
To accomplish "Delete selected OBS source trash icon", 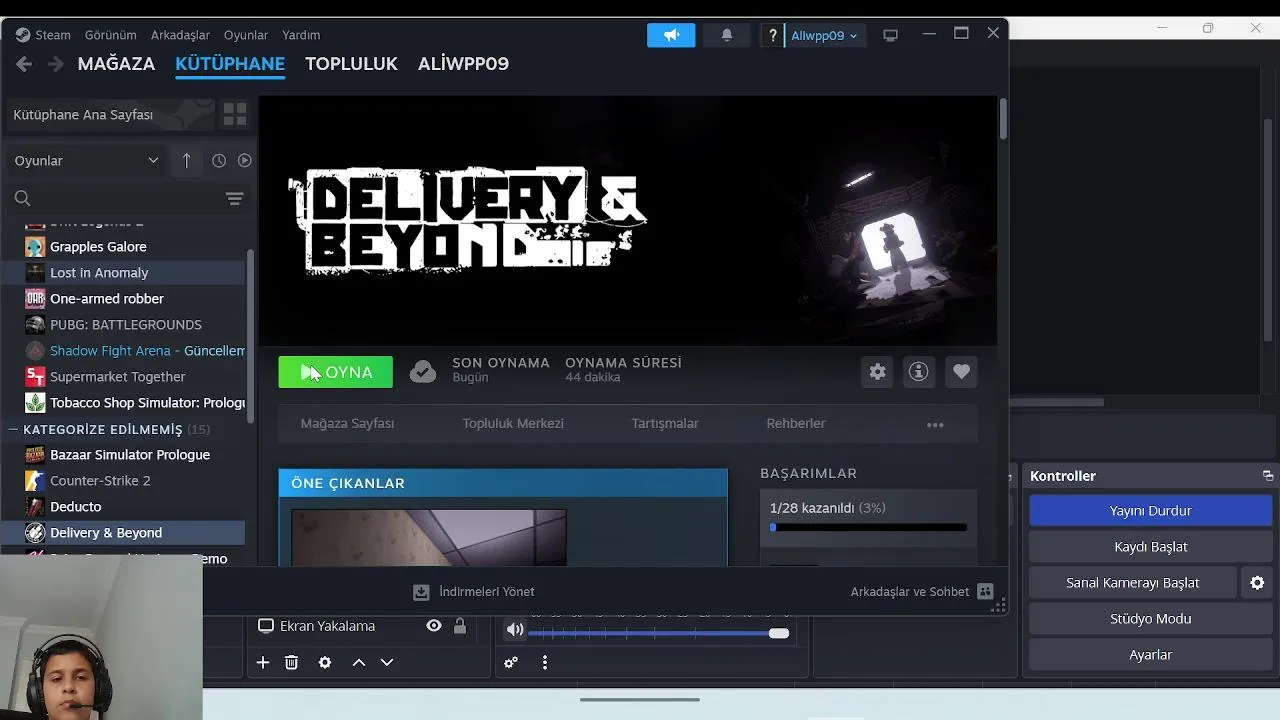I will click(291, 662).
